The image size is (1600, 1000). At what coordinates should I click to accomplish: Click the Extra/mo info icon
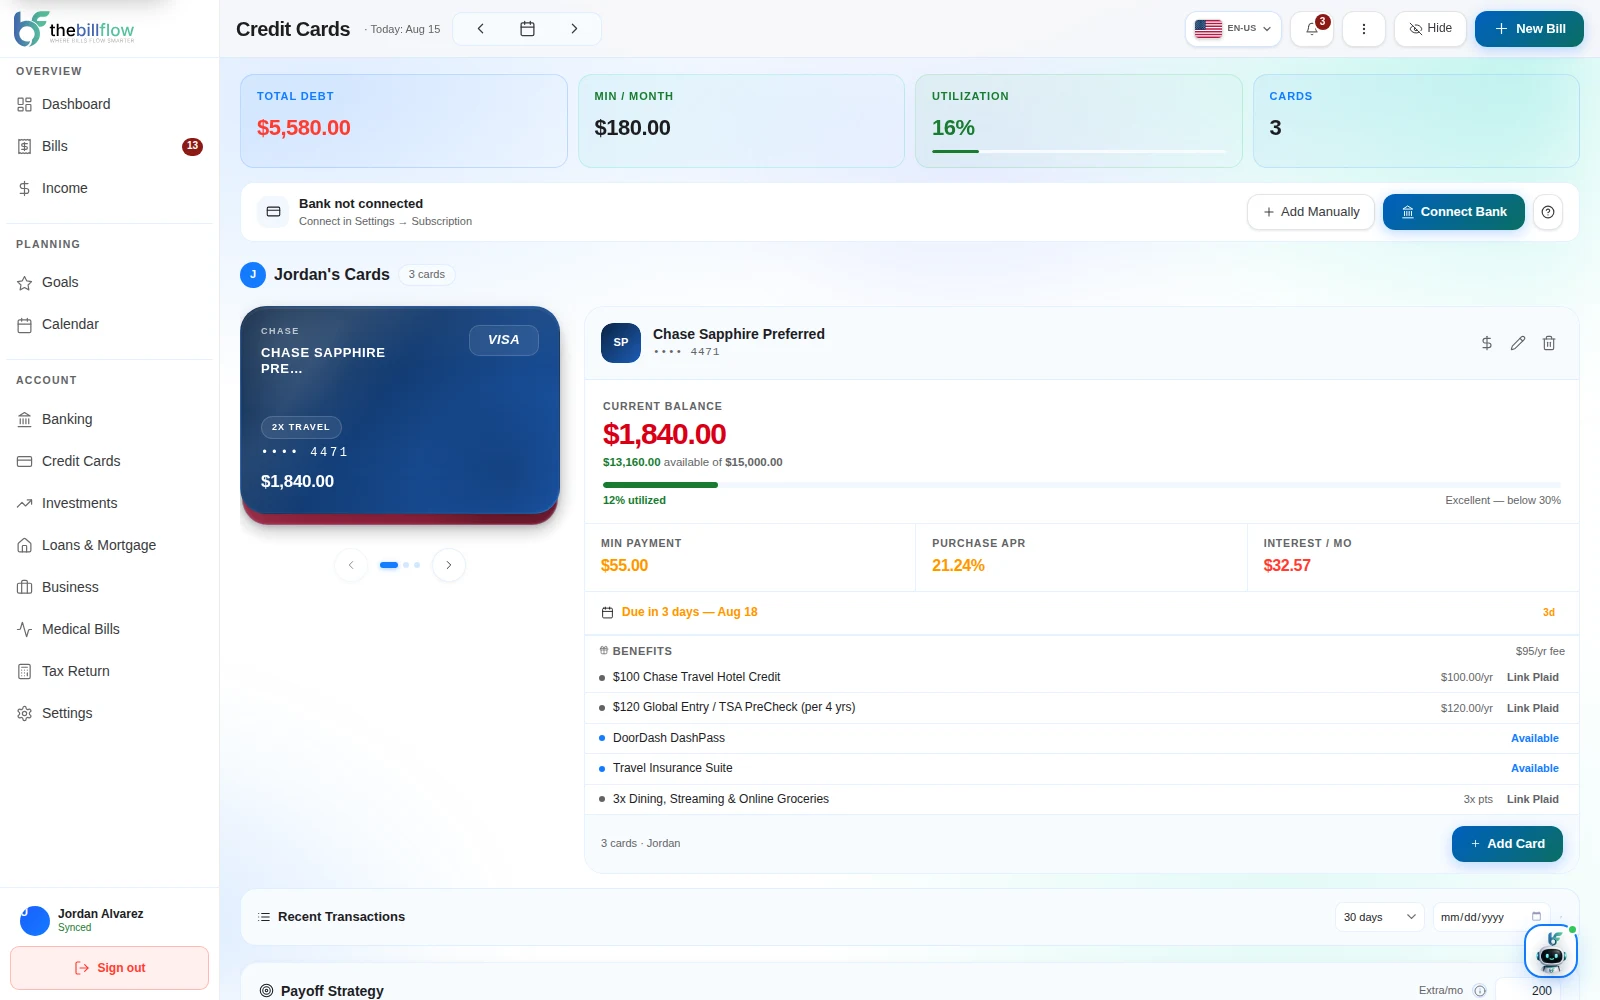(x=1480, y=991)
